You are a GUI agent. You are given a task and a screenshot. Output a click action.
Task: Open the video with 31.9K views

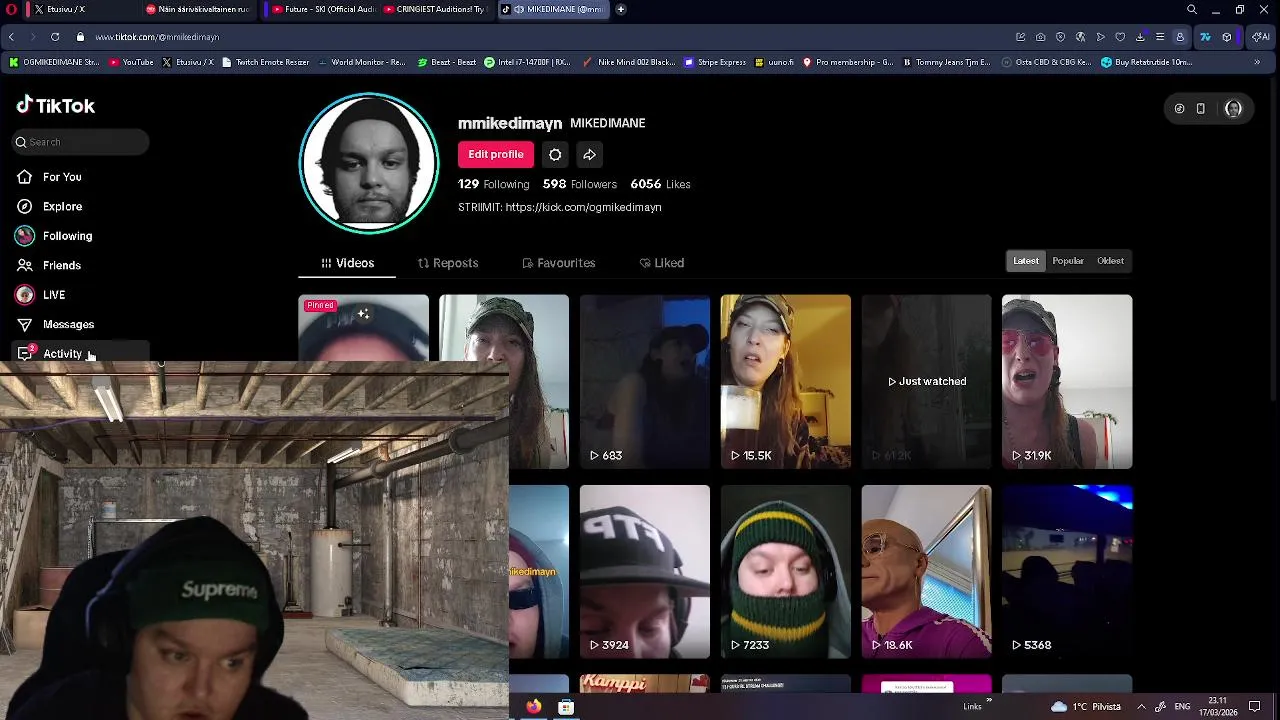(1067, 381)
